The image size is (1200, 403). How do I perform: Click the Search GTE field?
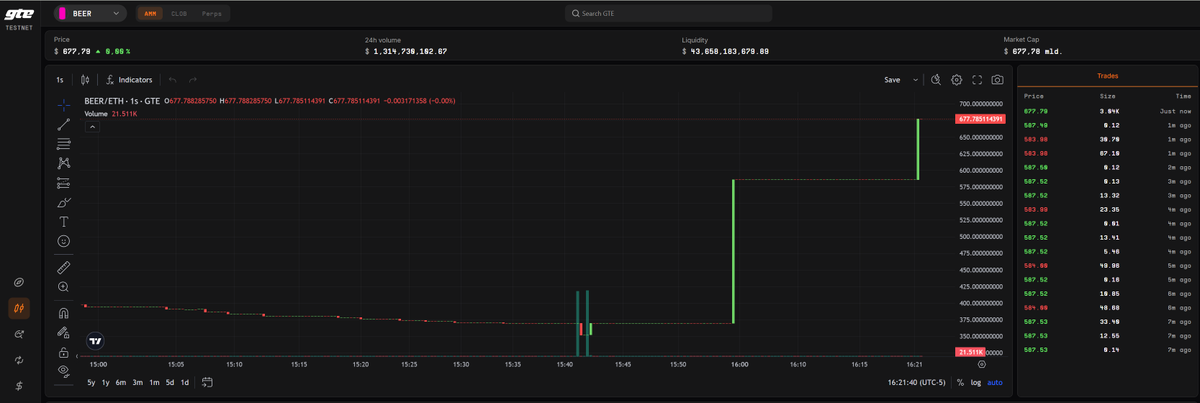668,14
